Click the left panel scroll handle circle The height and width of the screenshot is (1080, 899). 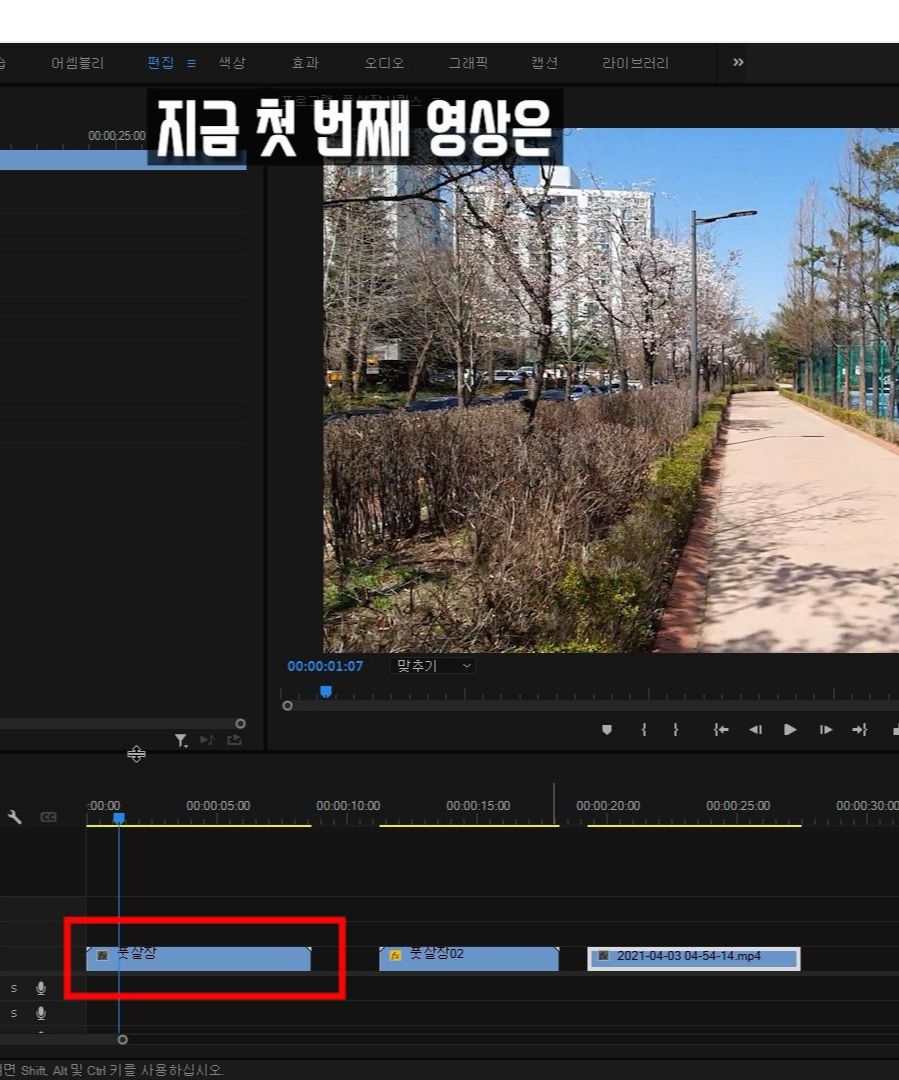(240, 723)
